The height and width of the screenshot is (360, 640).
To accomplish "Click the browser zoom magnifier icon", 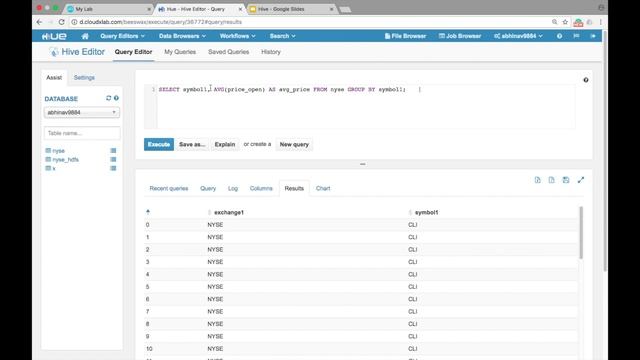I will pos(554,22).
